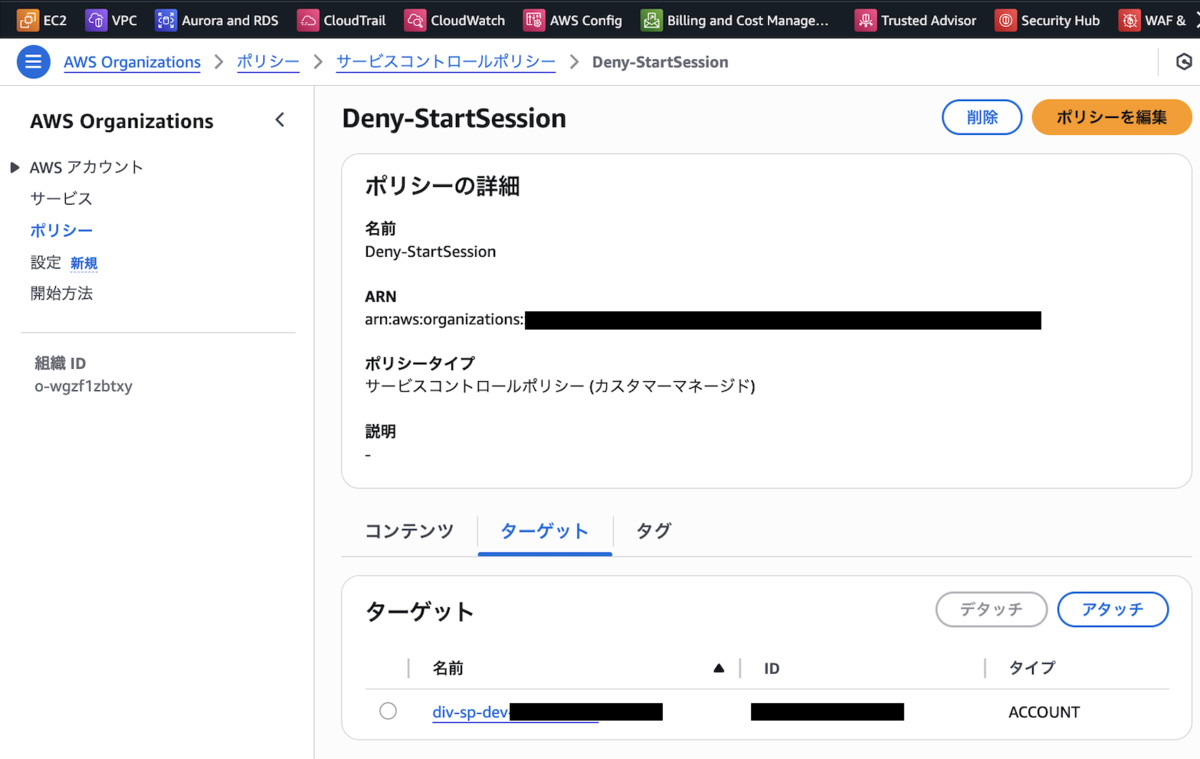Click the 削除 button
Screen dimensions: 1200x759
tap(982, 117)
